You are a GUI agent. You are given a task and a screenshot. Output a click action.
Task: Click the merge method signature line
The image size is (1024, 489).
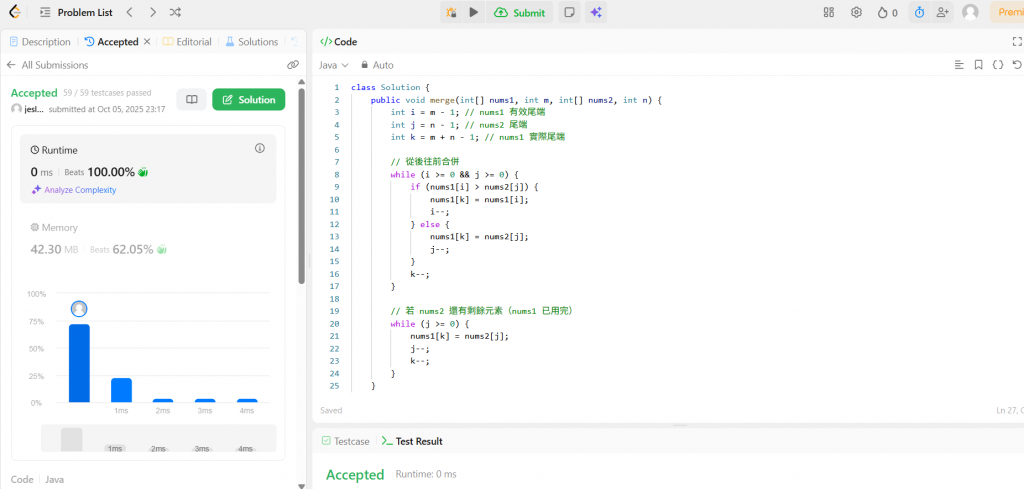[x=517, y=100]
